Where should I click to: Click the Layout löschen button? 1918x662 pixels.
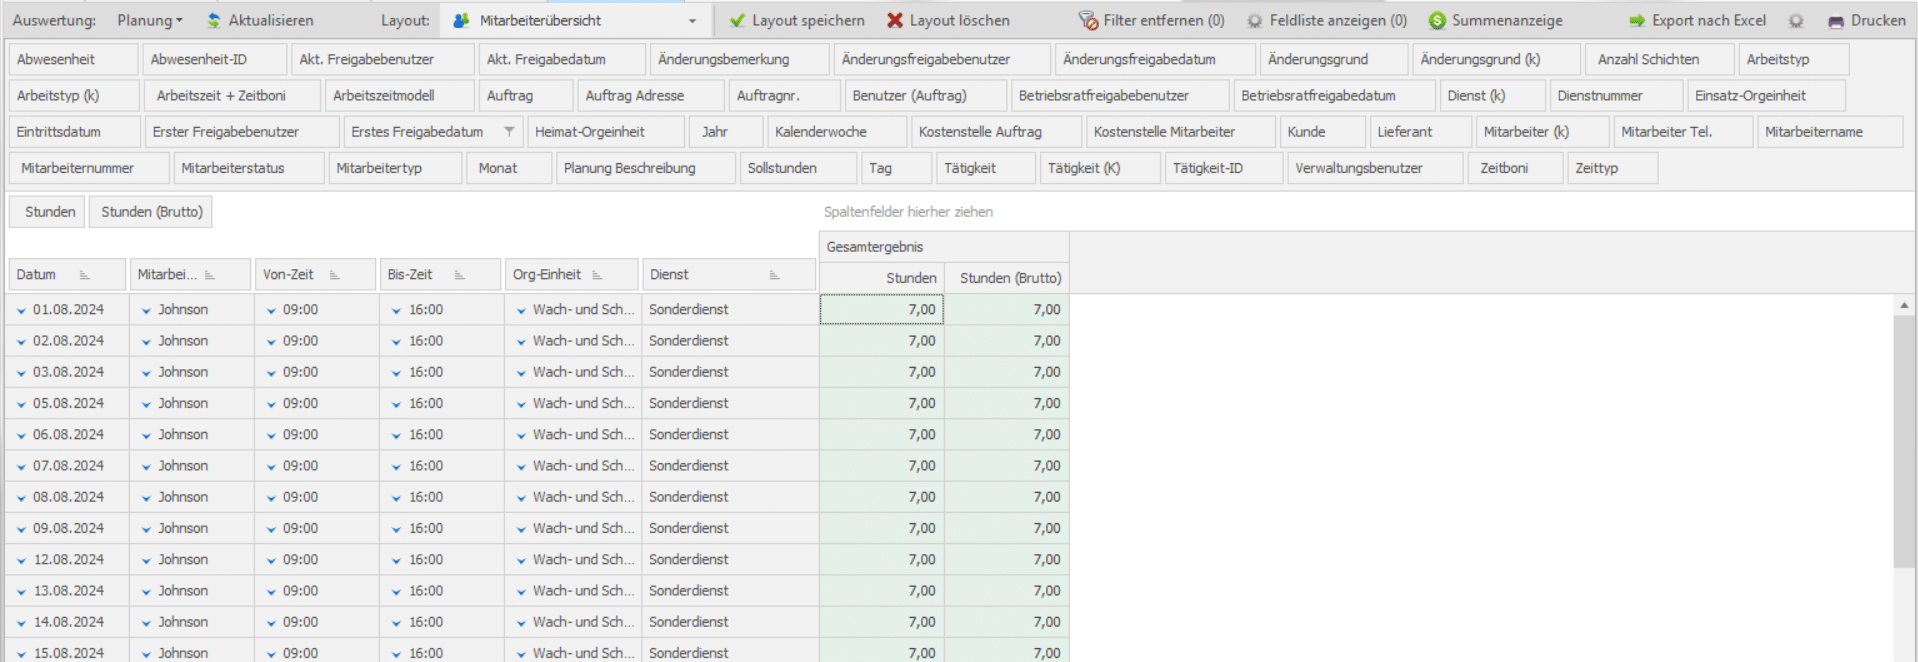click(948, 20)
